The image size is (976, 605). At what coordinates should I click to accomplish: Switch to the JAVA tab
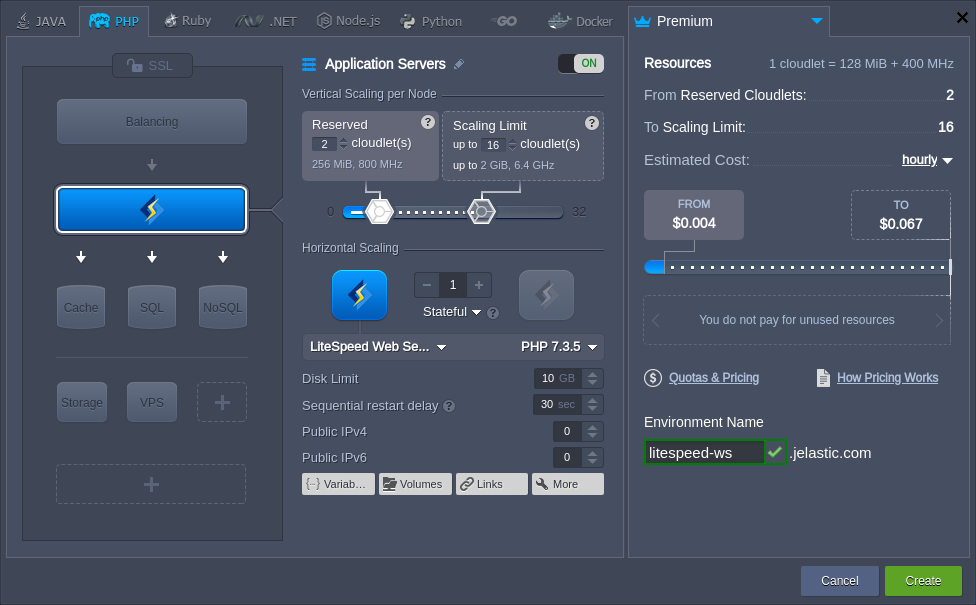(41, 21)
